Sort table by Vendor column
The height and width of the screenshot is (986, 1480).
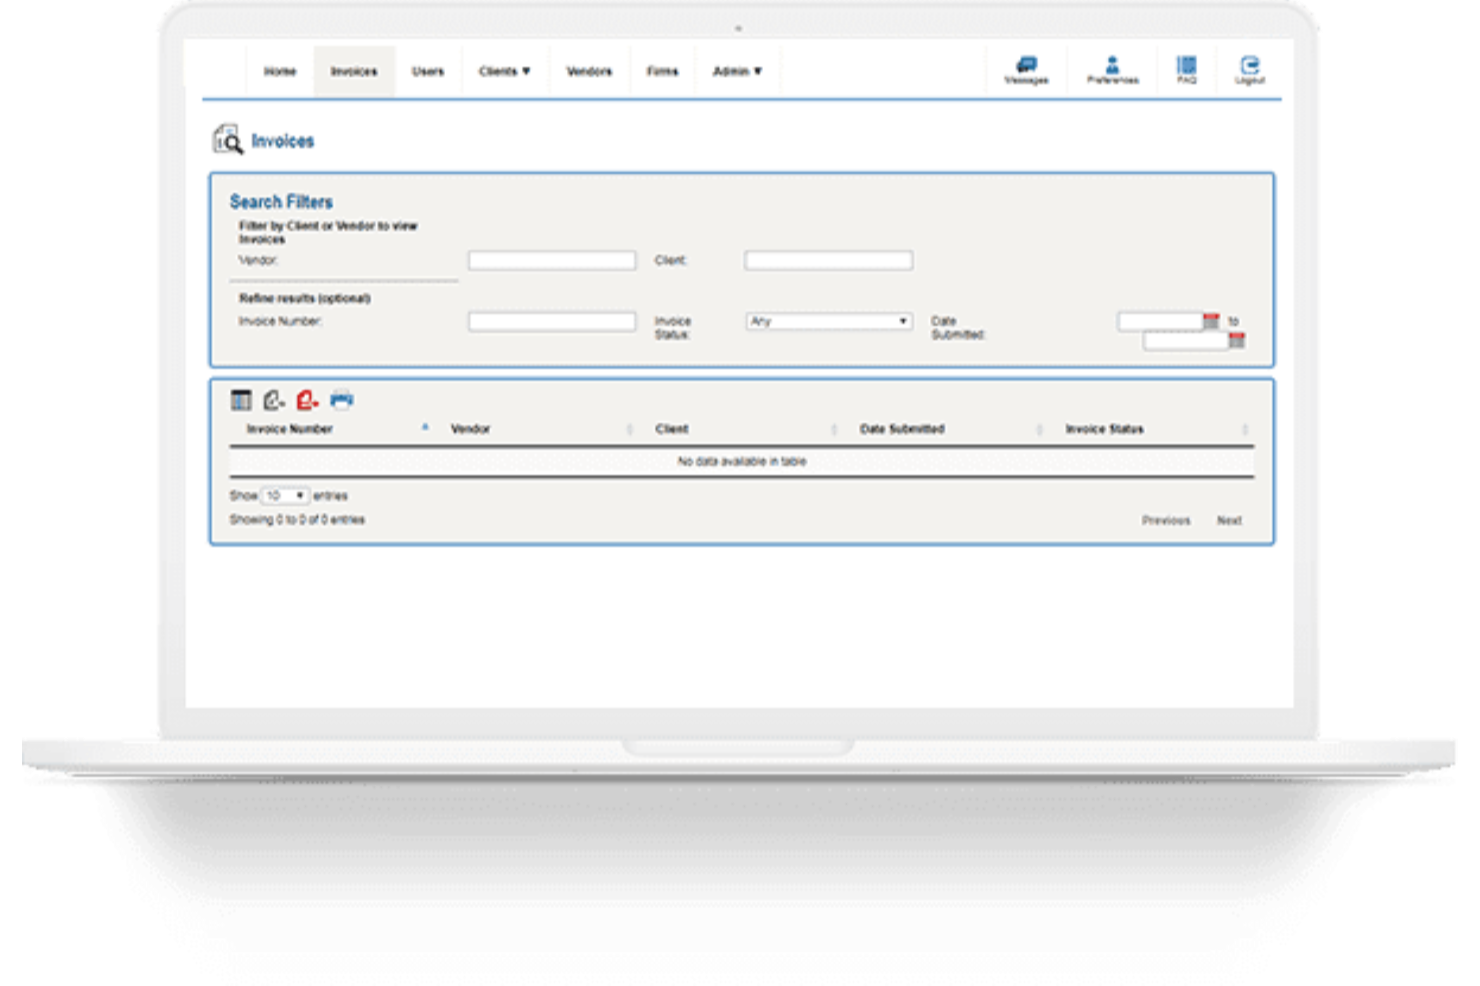click(x=470, y=429)
